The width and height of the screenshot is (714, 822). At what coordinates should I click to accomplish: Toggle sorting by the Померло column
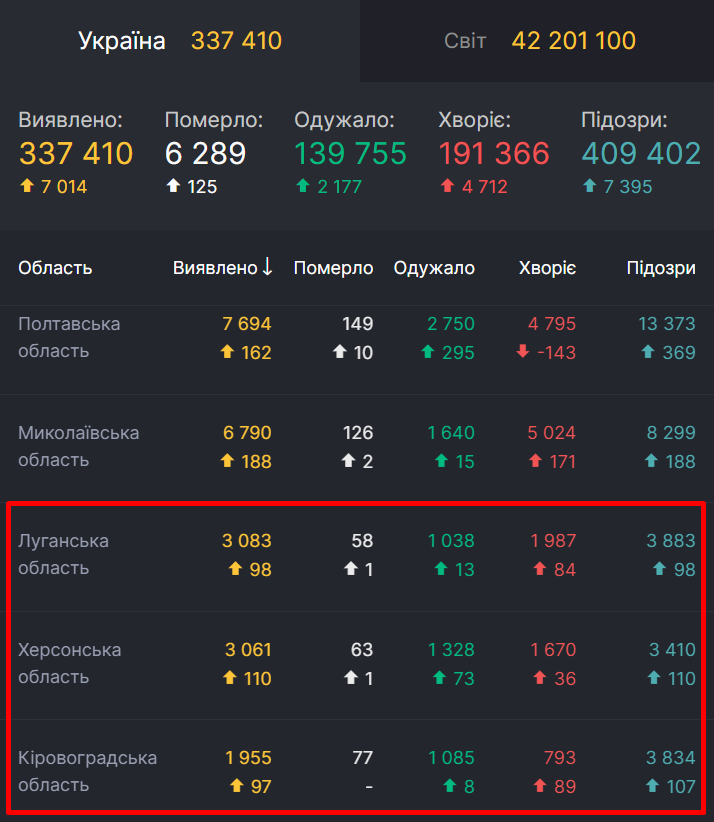tap(333, 268)
